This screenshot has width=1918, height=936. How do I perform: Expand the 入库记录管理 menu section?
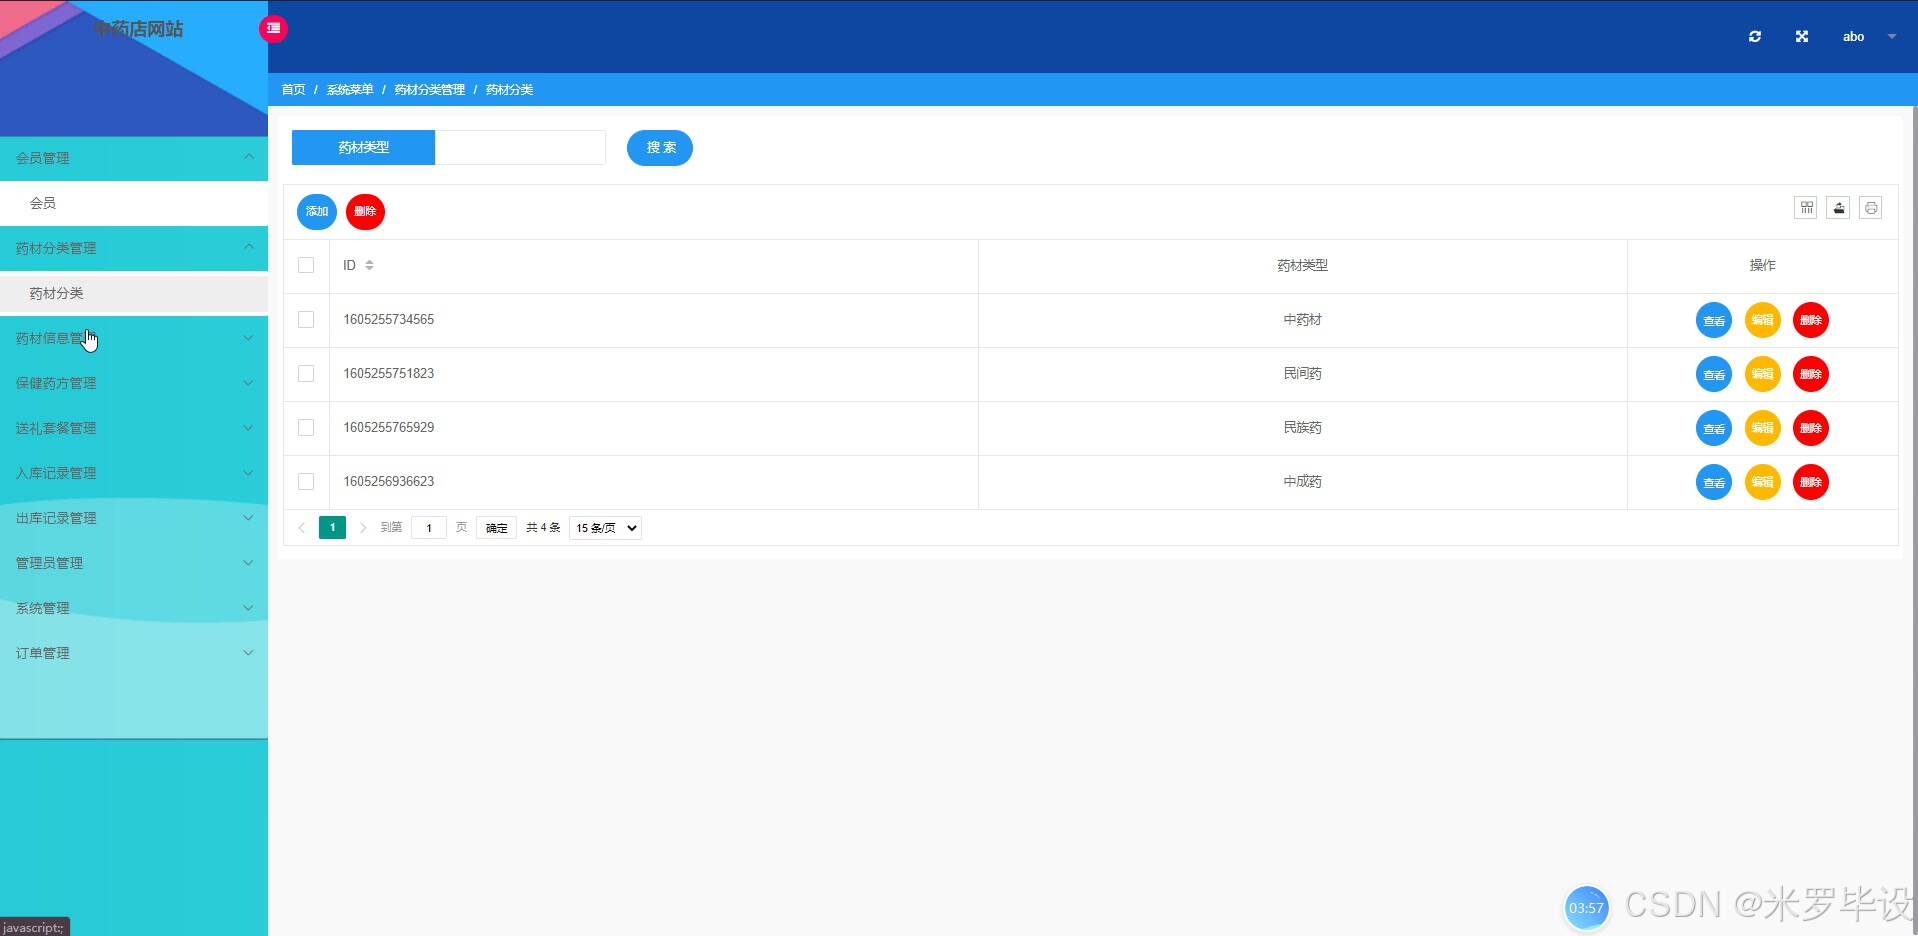click(134, 473)
